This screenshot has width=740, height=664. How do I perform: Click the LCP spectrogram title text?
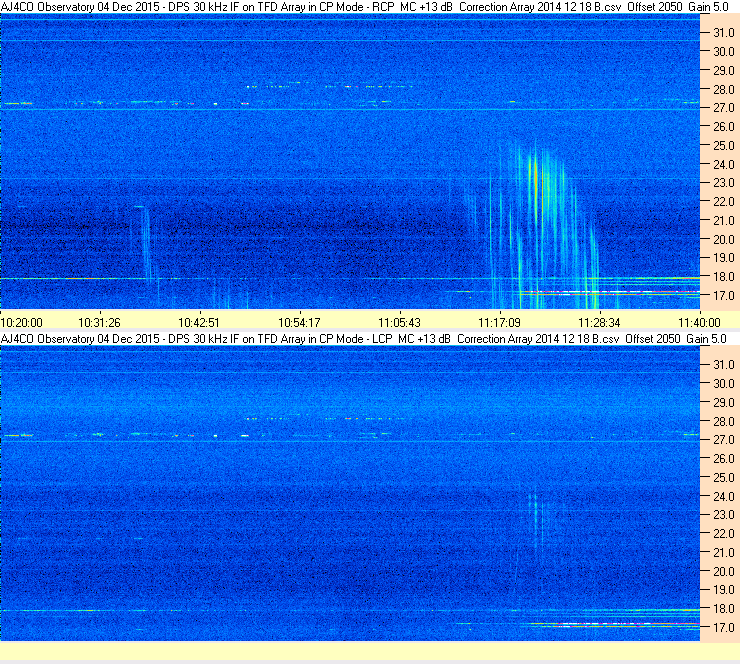click(363, 339)
